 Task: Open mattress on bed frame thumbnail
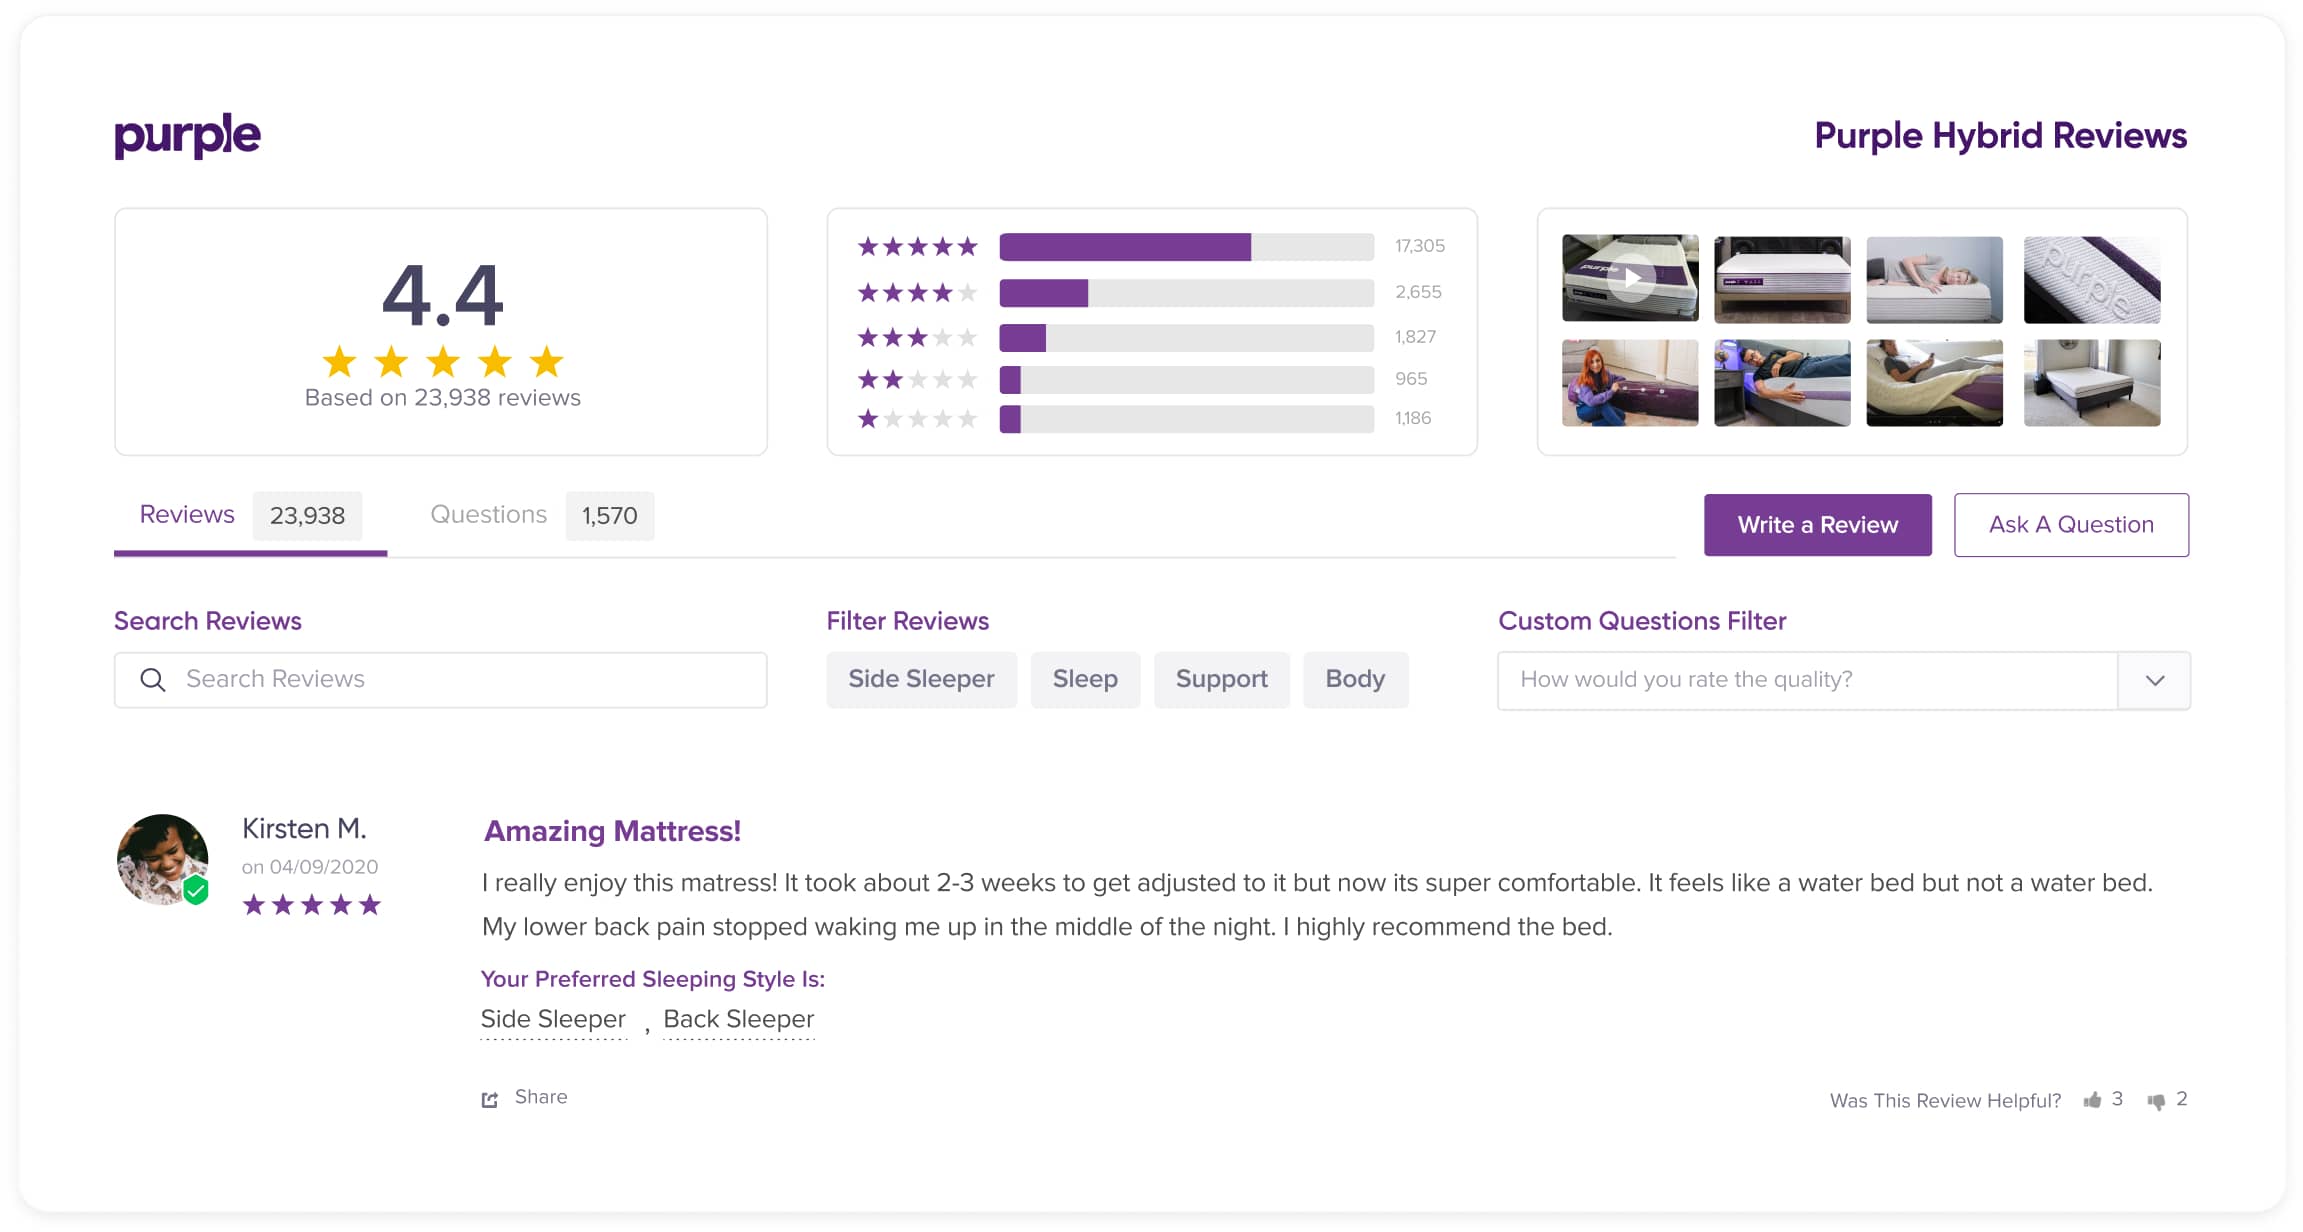pyautogui.click(x=1782, y=279)
